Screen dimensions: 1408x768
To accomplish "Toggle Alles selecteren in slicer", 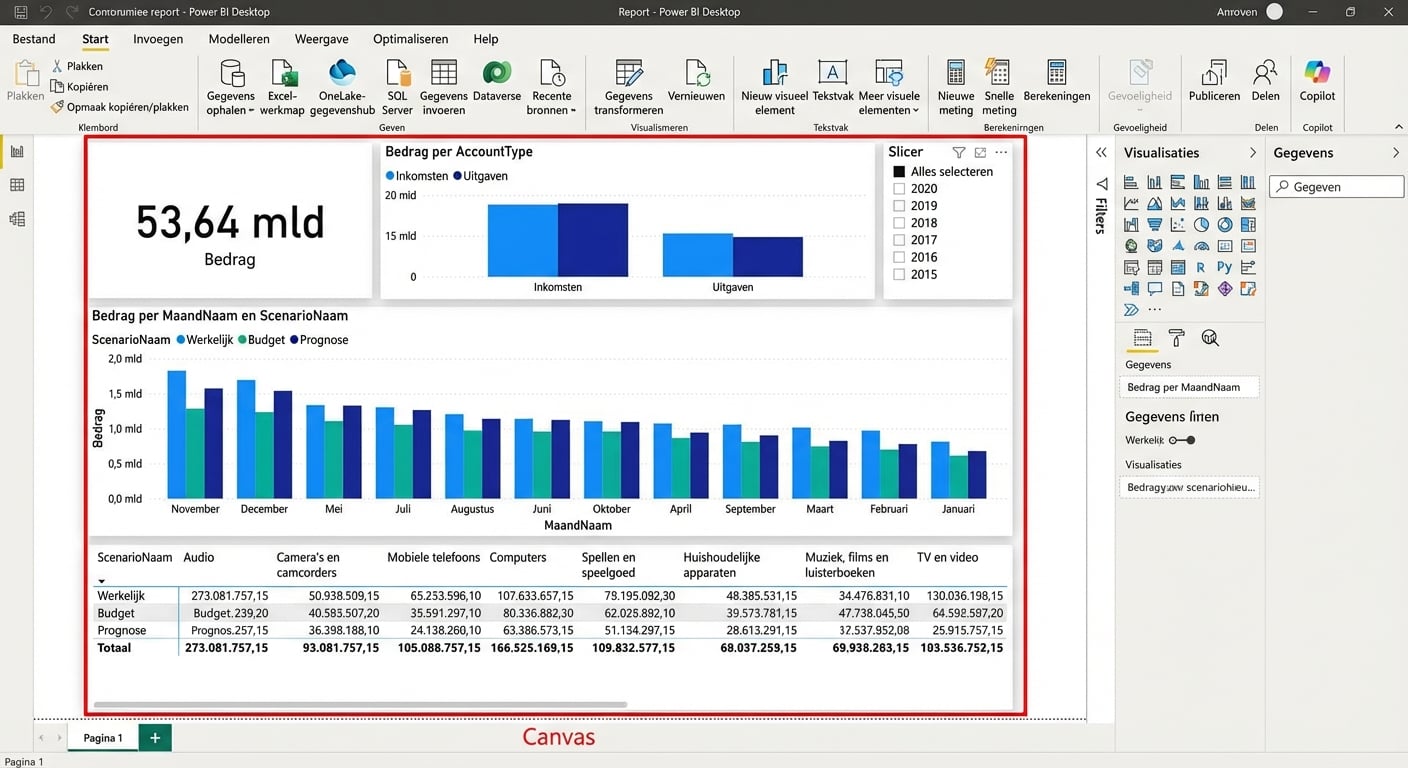I will tap(899, 172).
